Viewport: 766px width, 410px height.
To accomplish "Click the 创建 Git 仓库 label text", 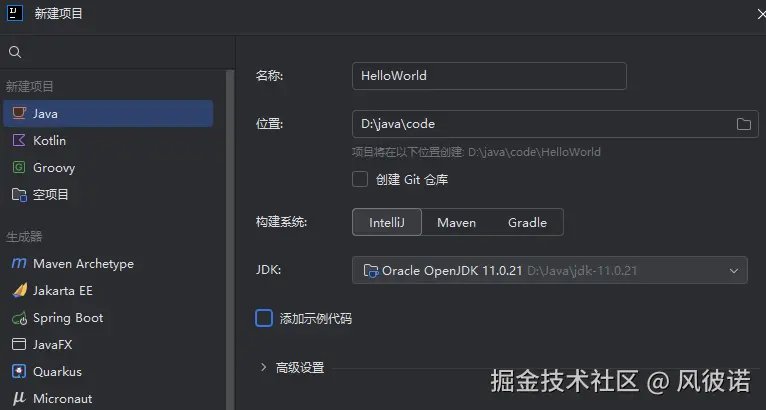I will tap(412, 179).
